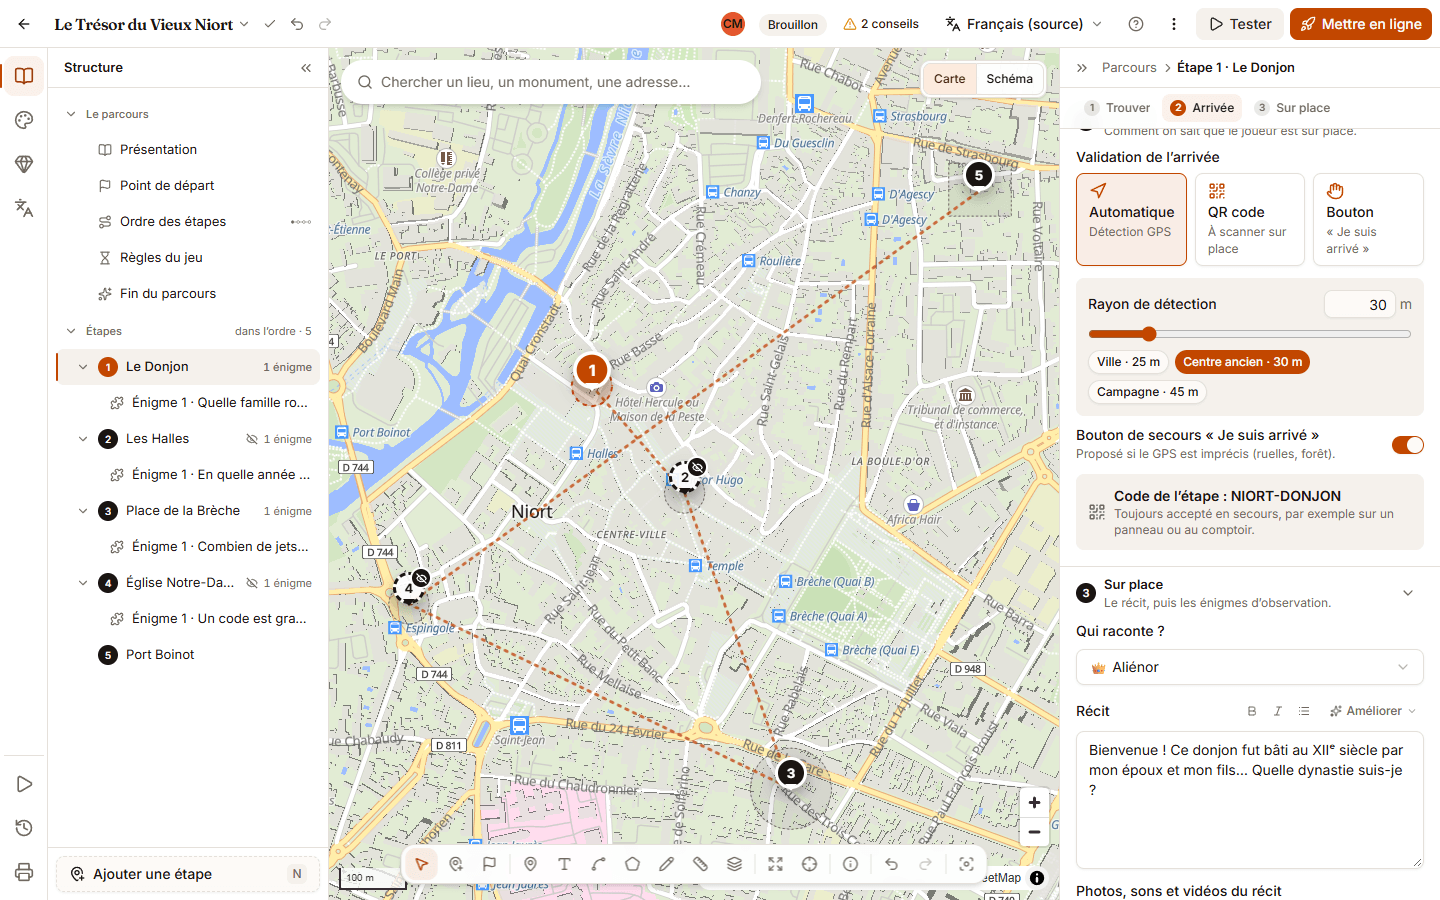The width and height of the screenshot is (1440, 900).
Task: Collapse the Le parcours section
Action: coord(71,114)
